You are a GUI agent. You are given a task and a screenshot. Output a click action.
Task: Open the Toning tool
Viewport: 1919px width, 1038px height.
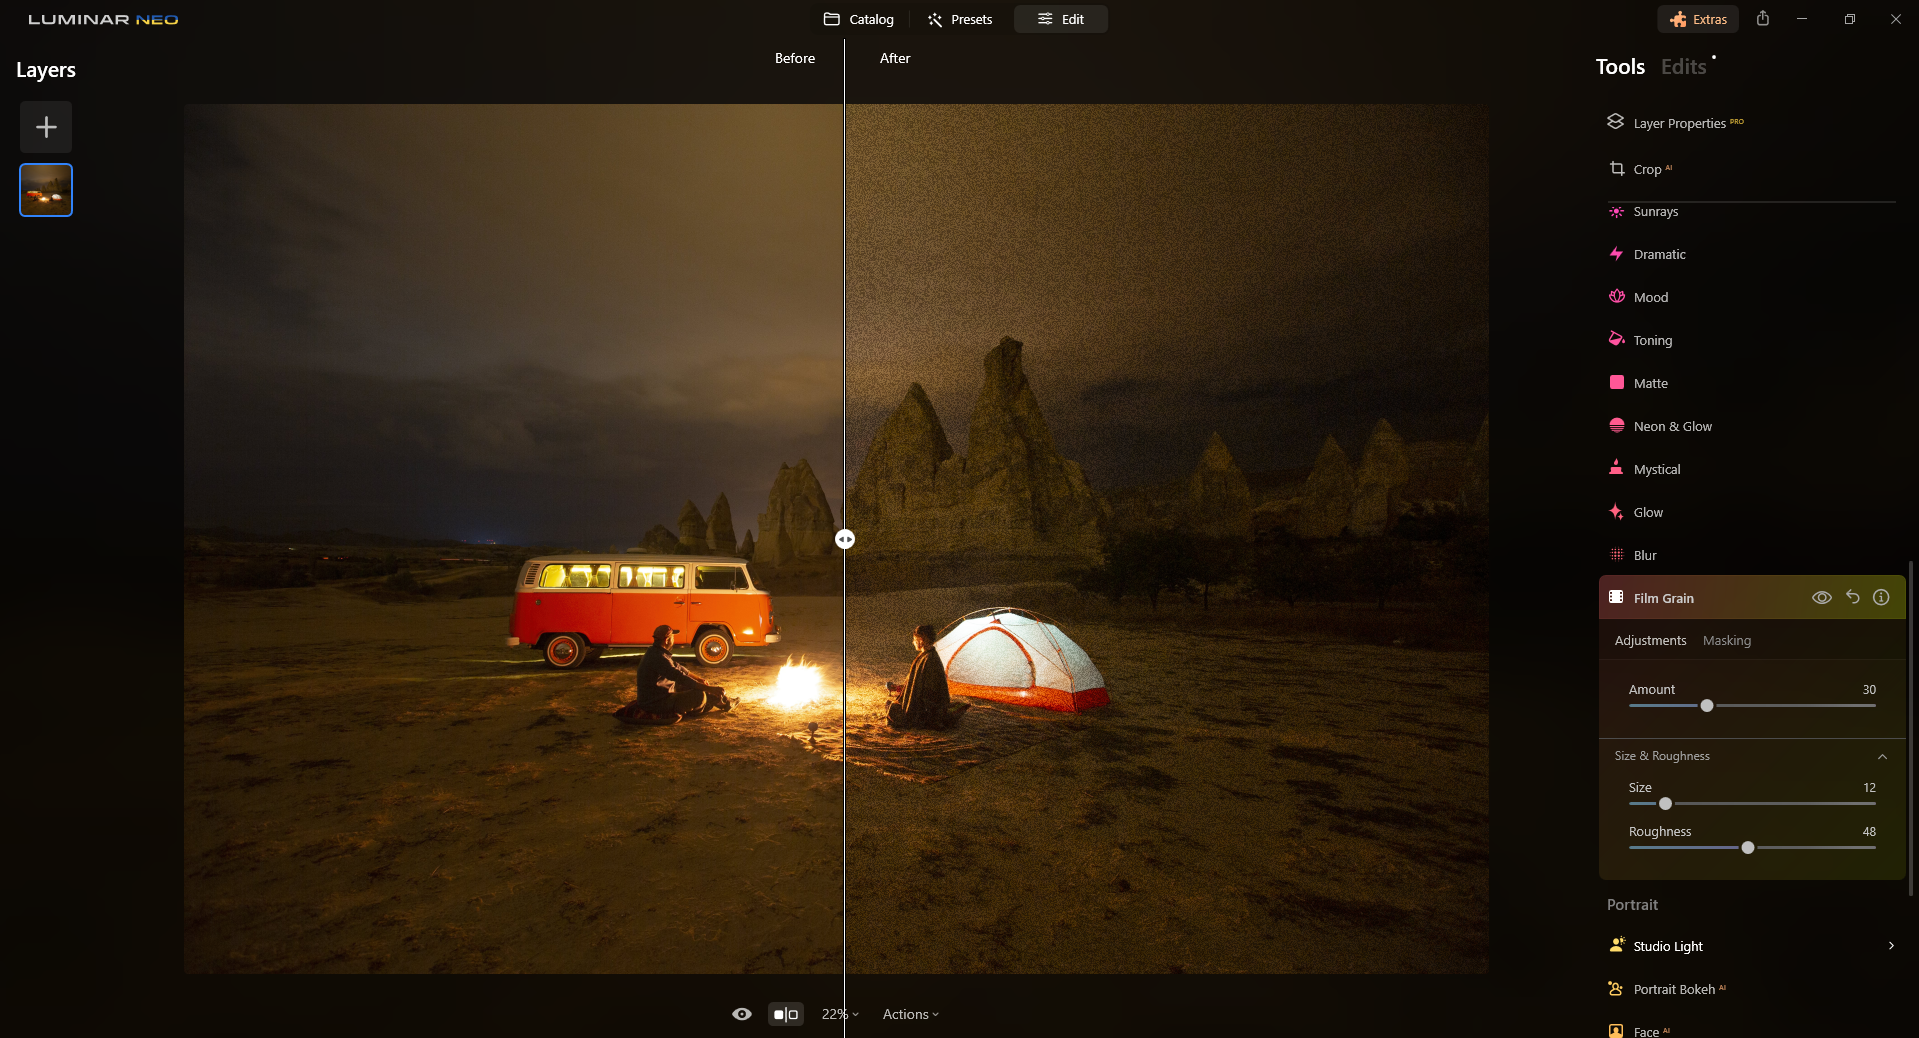click(1652, 340)
